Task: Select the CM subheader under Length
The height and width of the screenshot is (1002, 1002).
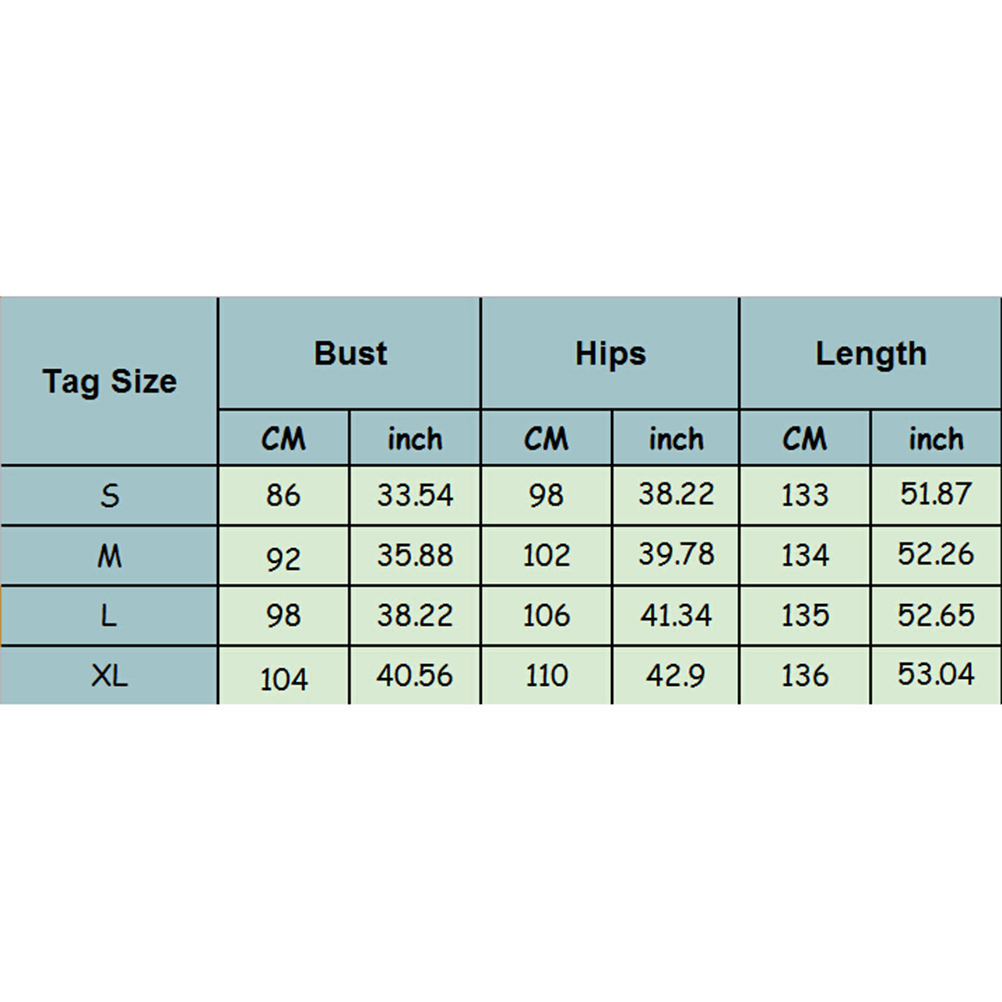Action: 805,438
